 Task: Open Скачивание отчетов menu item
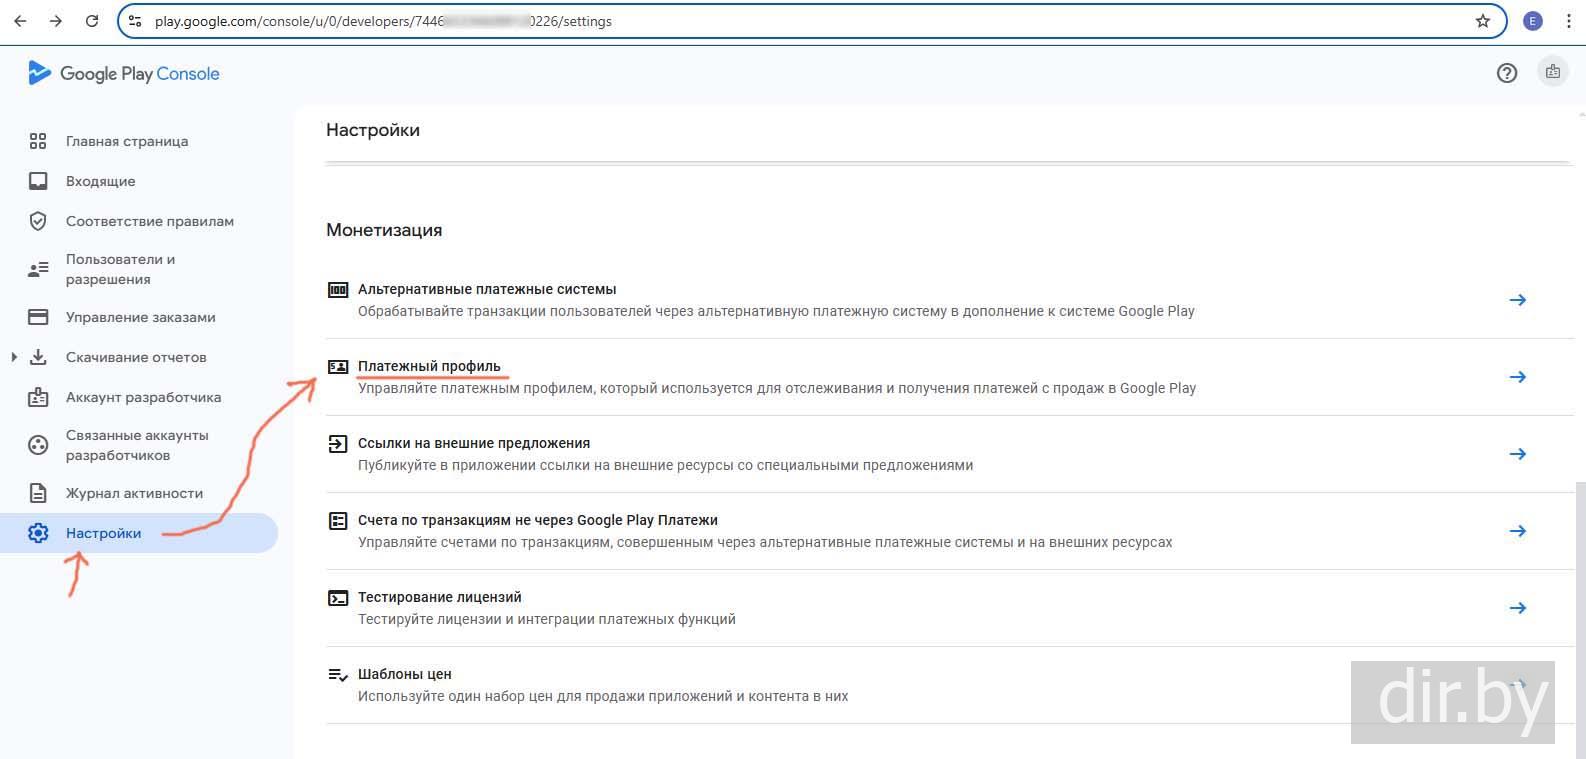tap(136, 357)
